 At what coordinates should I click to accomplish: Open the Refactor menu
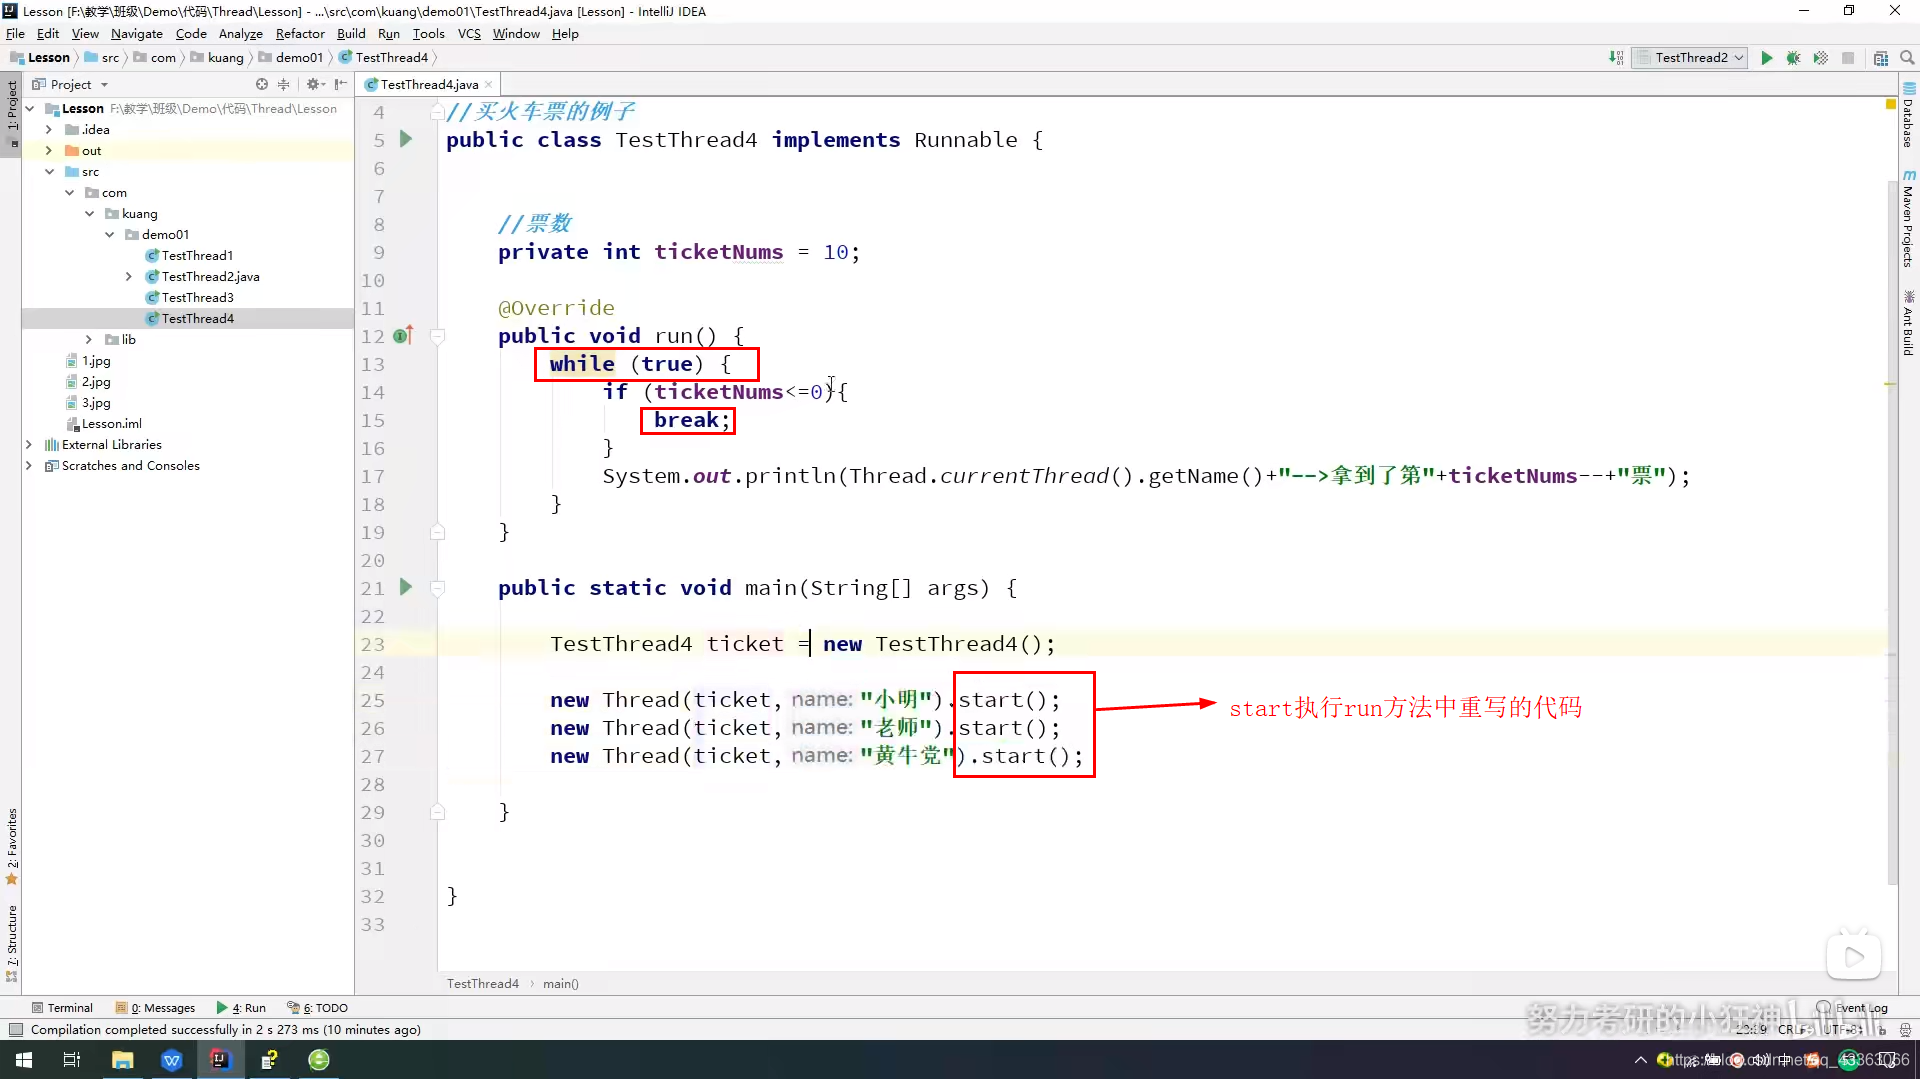[300, 34]
